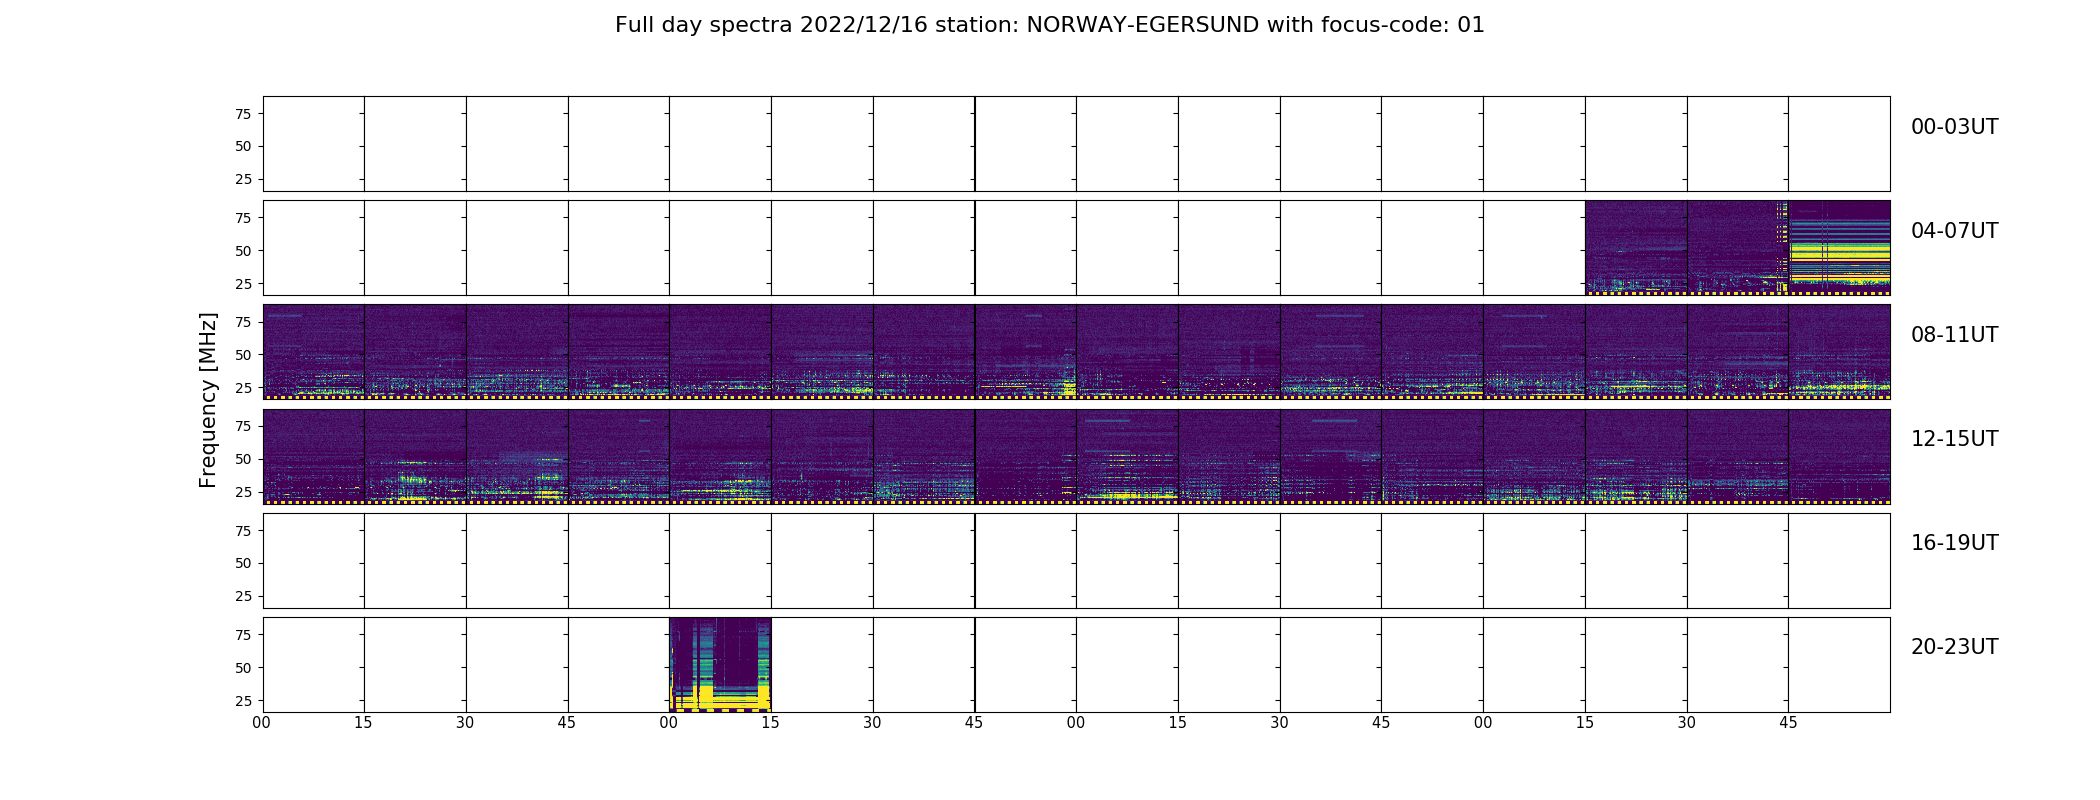Viewport: 2100px width, 800px height.
Task: Select the '25' tick in the 20-23UT row
Action: 243,701
